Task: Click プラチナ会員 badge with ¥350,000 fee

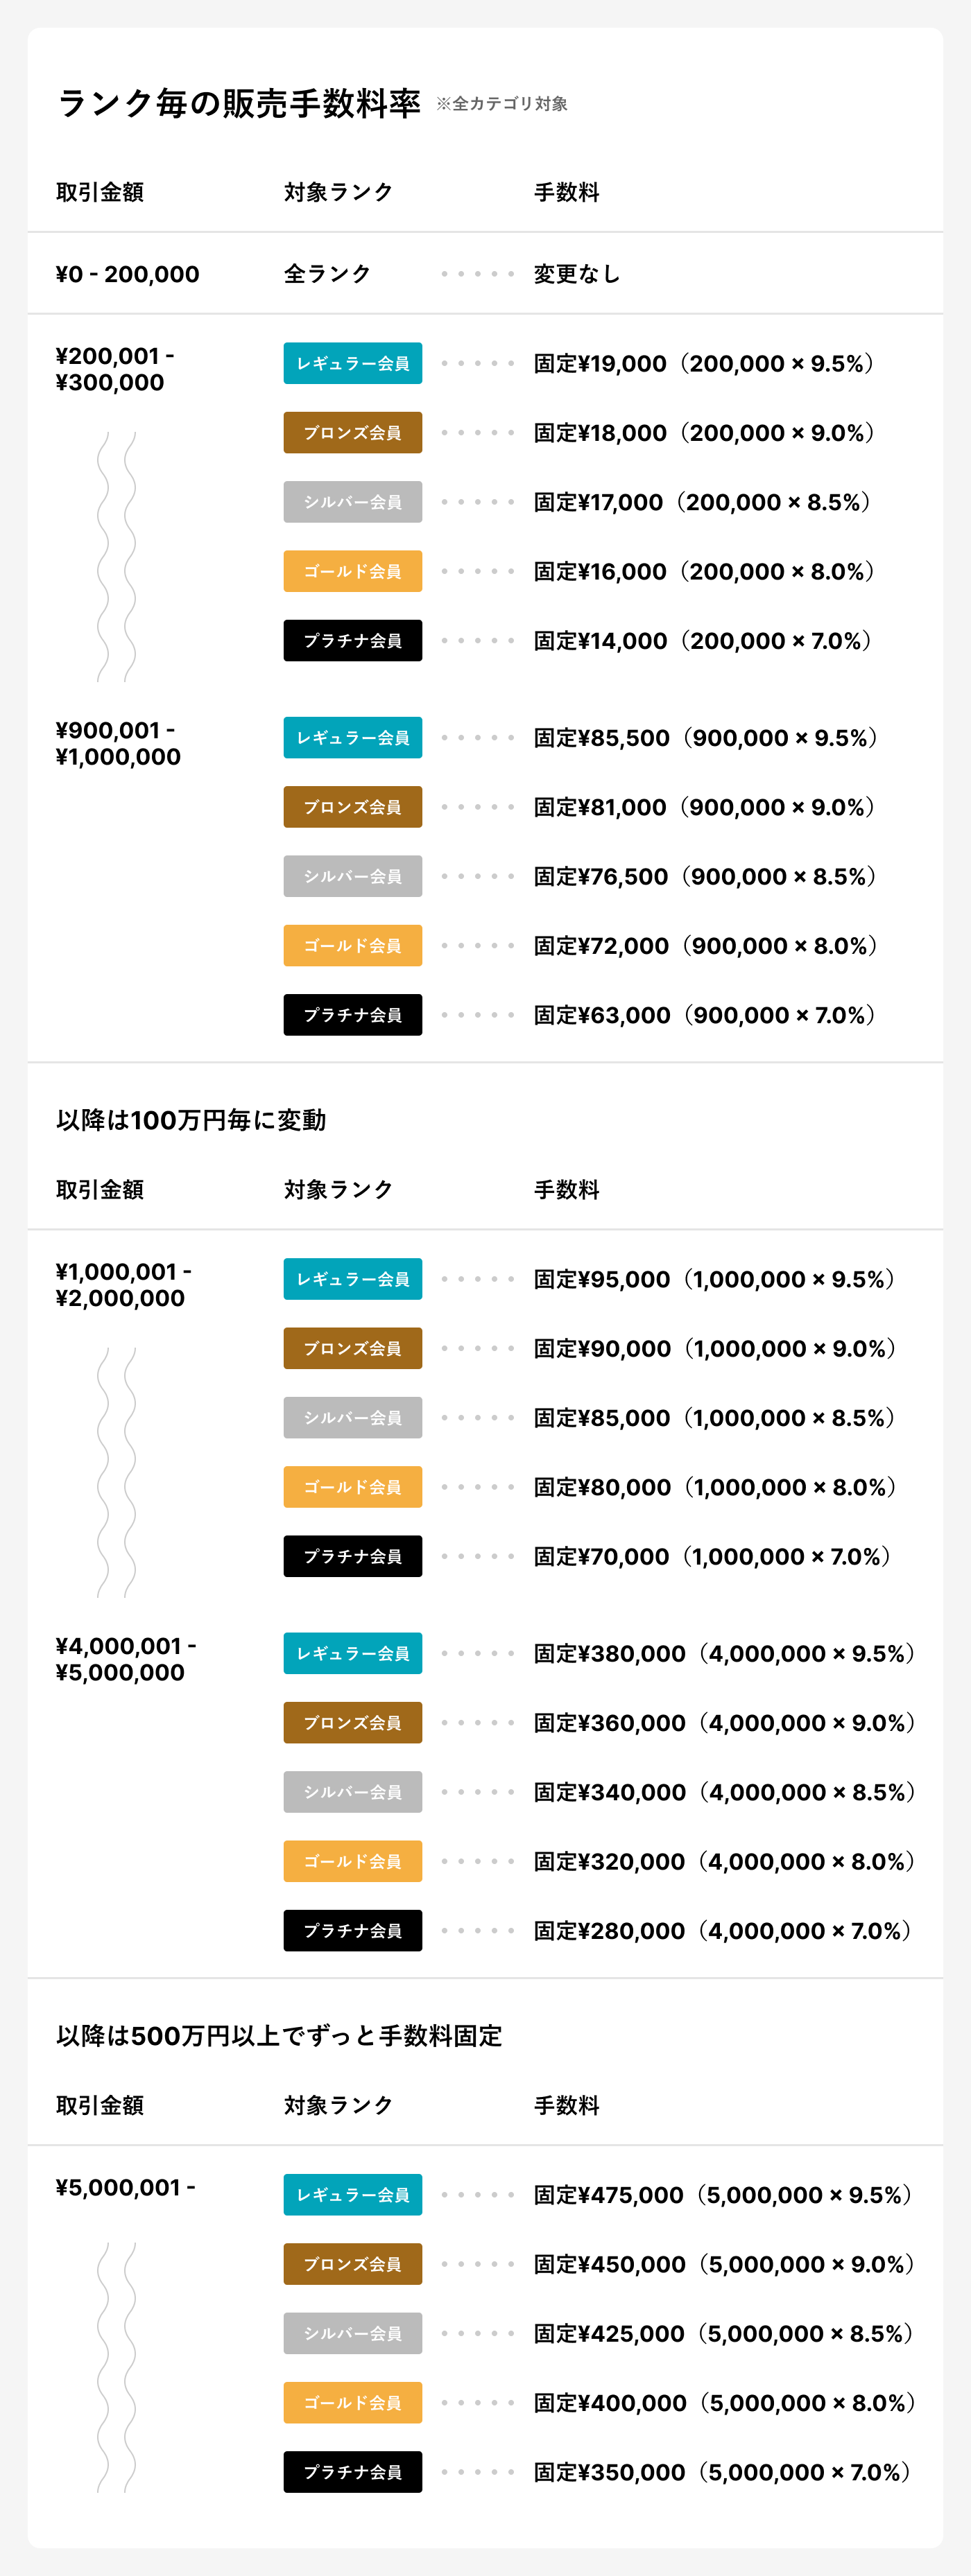Action: coord(352,2472)
